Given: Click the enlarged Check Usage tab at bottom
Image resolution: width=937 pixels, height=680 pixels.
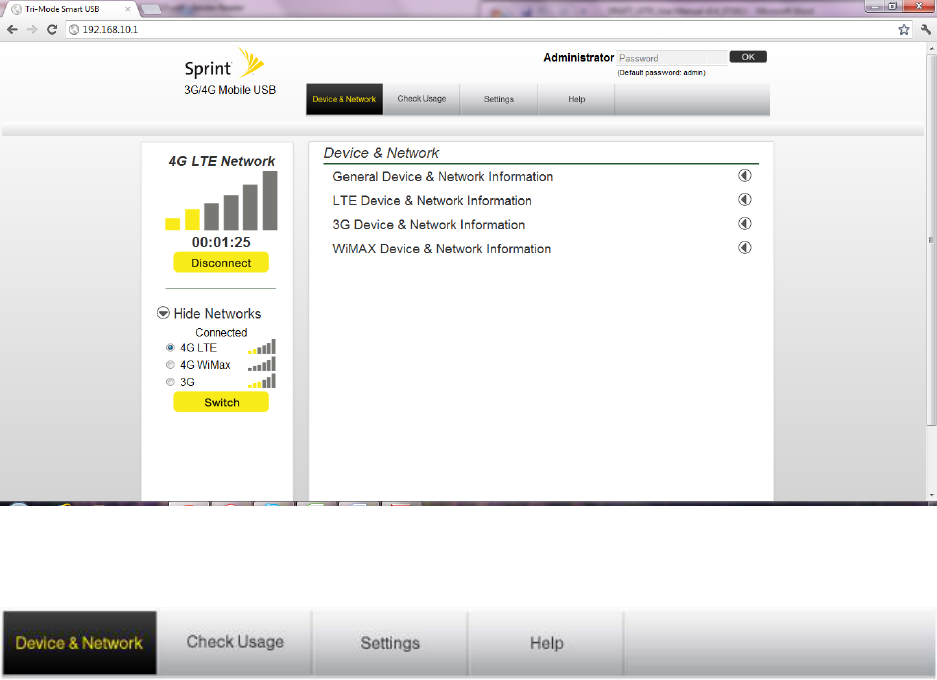Looking at the screenshot, I should pos(235,642).
